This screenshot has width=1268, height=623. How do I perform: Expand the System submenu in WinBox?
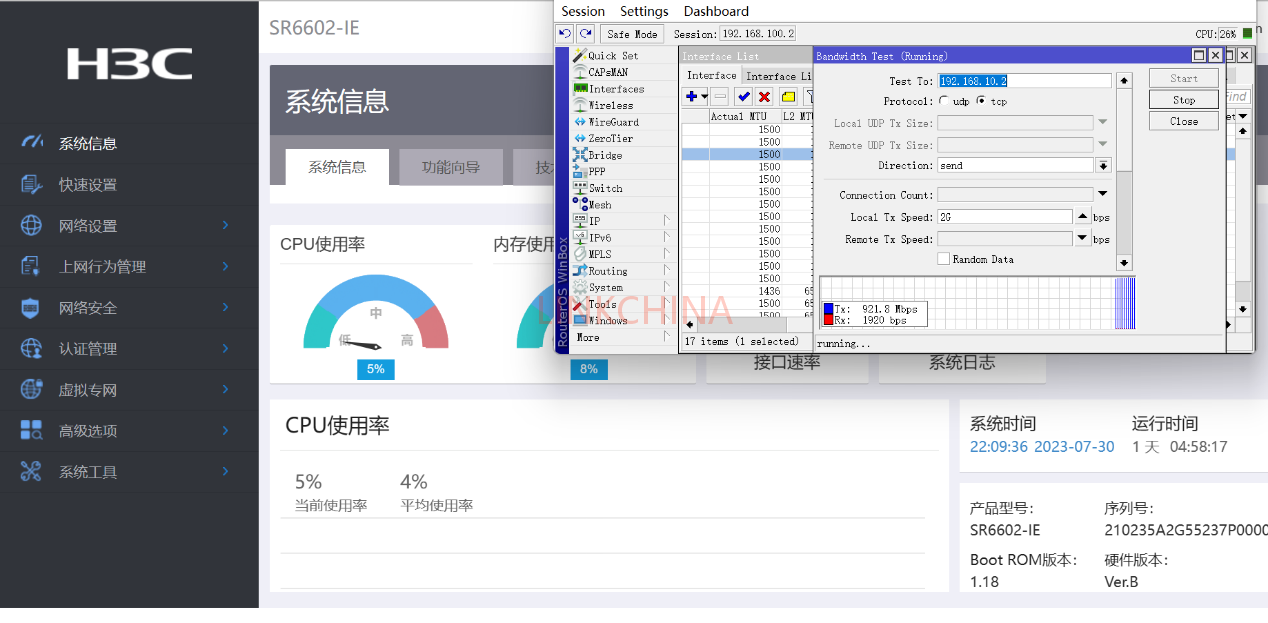click(667, 287)
